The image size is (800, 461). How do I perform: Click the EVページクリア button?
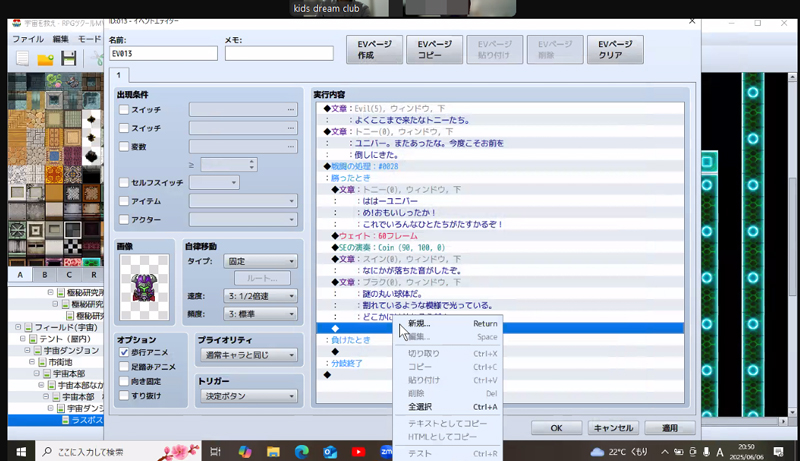click(x=615, y=49)
